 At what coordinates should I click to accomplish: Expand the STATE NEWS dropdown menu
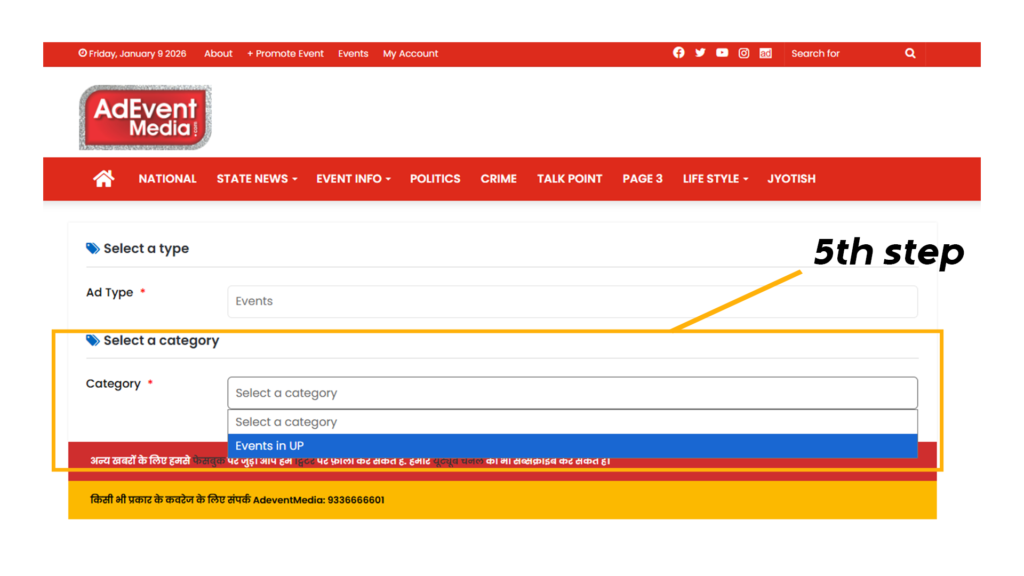(x=257, y=179)
